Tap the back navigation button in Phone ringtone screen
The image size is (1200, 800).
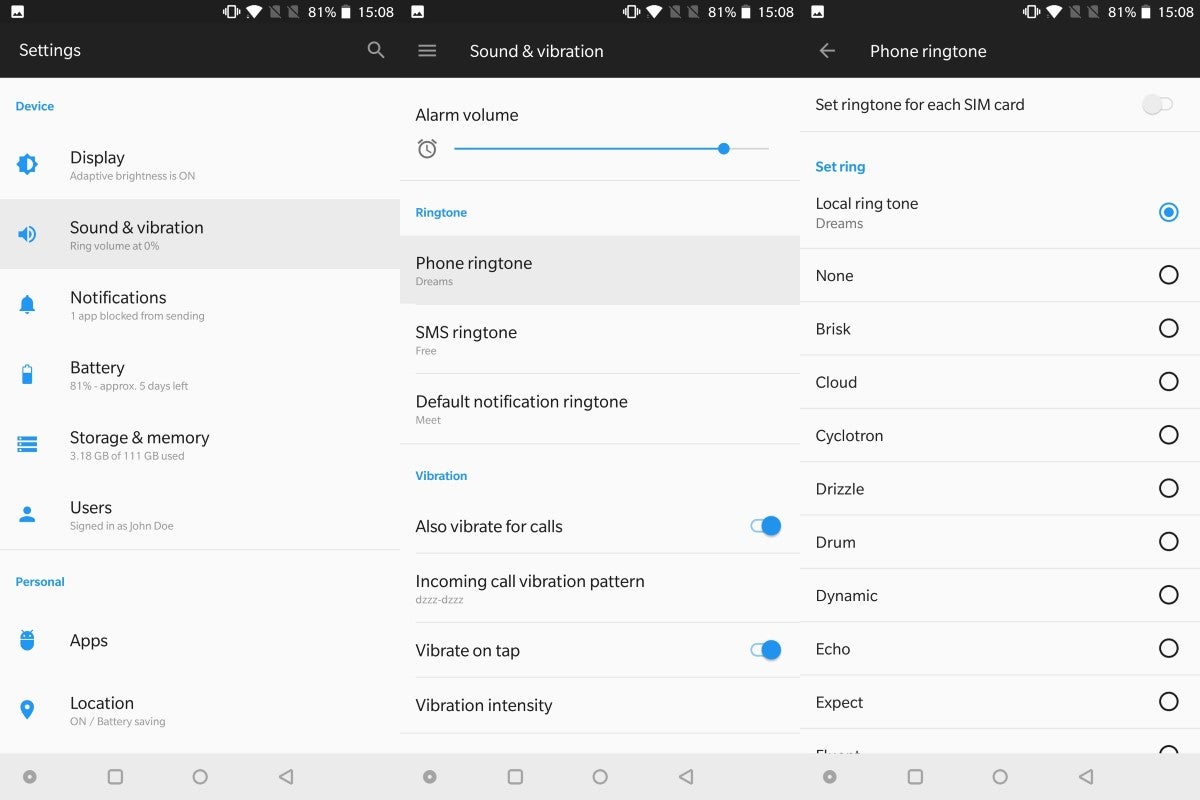click(1086, 776)
